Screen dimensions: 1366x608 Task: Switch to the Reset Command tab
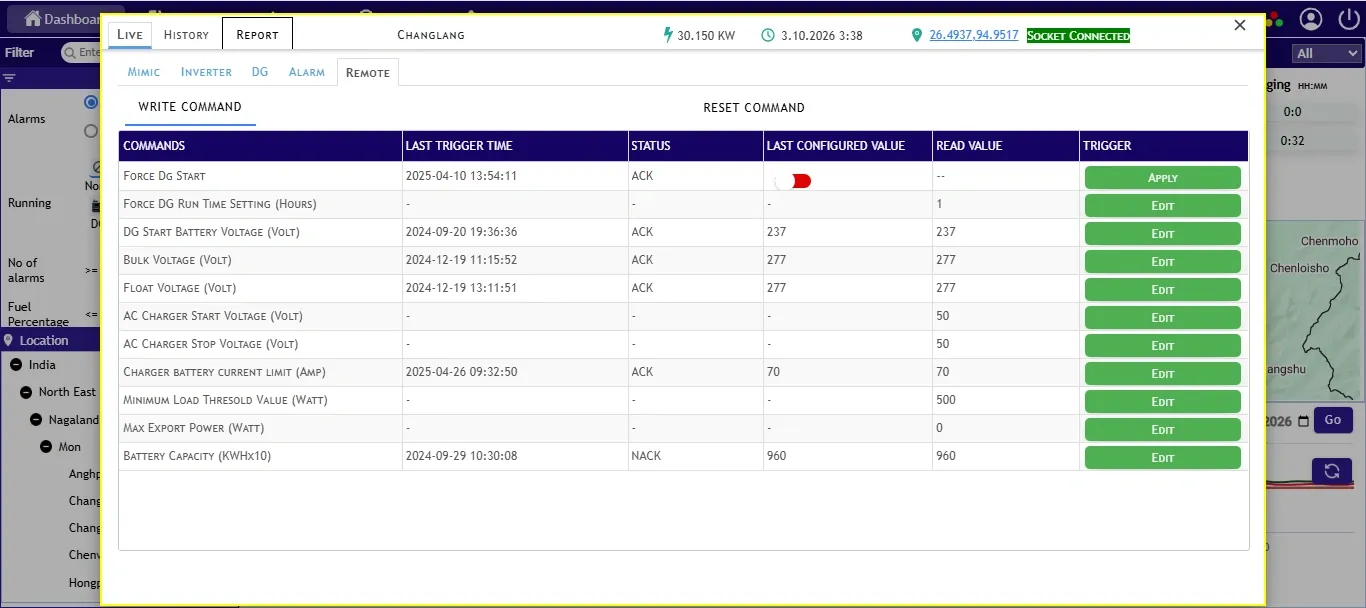[754, 107]
